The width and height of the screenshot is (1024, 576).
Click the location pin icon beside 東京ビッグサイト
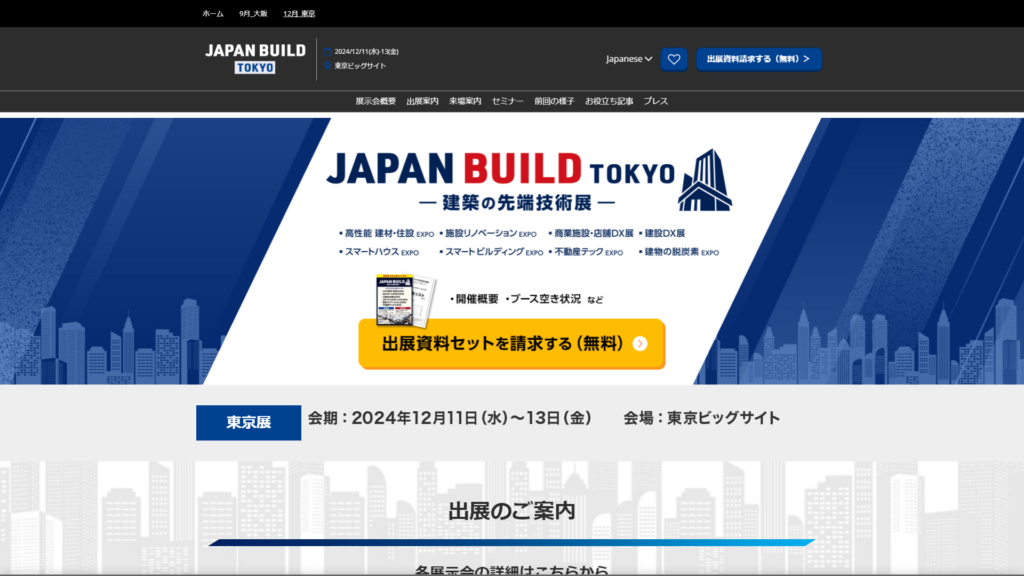[328, 65]
